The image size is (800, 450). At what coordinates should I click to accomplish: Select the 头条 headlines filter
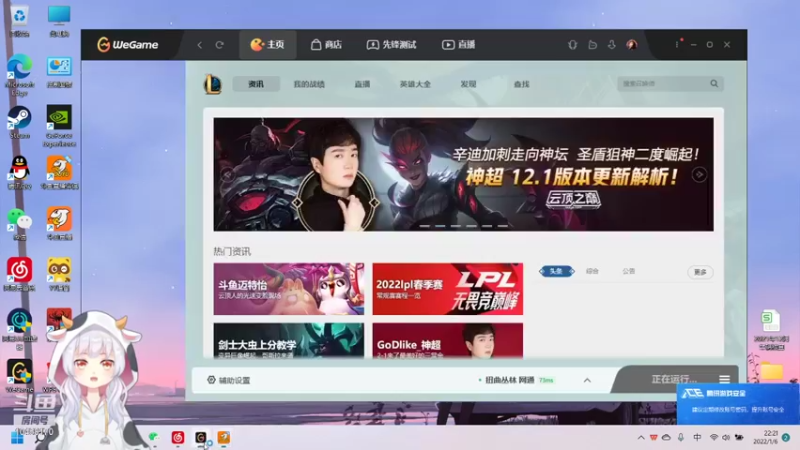click(x=556, y=271)
